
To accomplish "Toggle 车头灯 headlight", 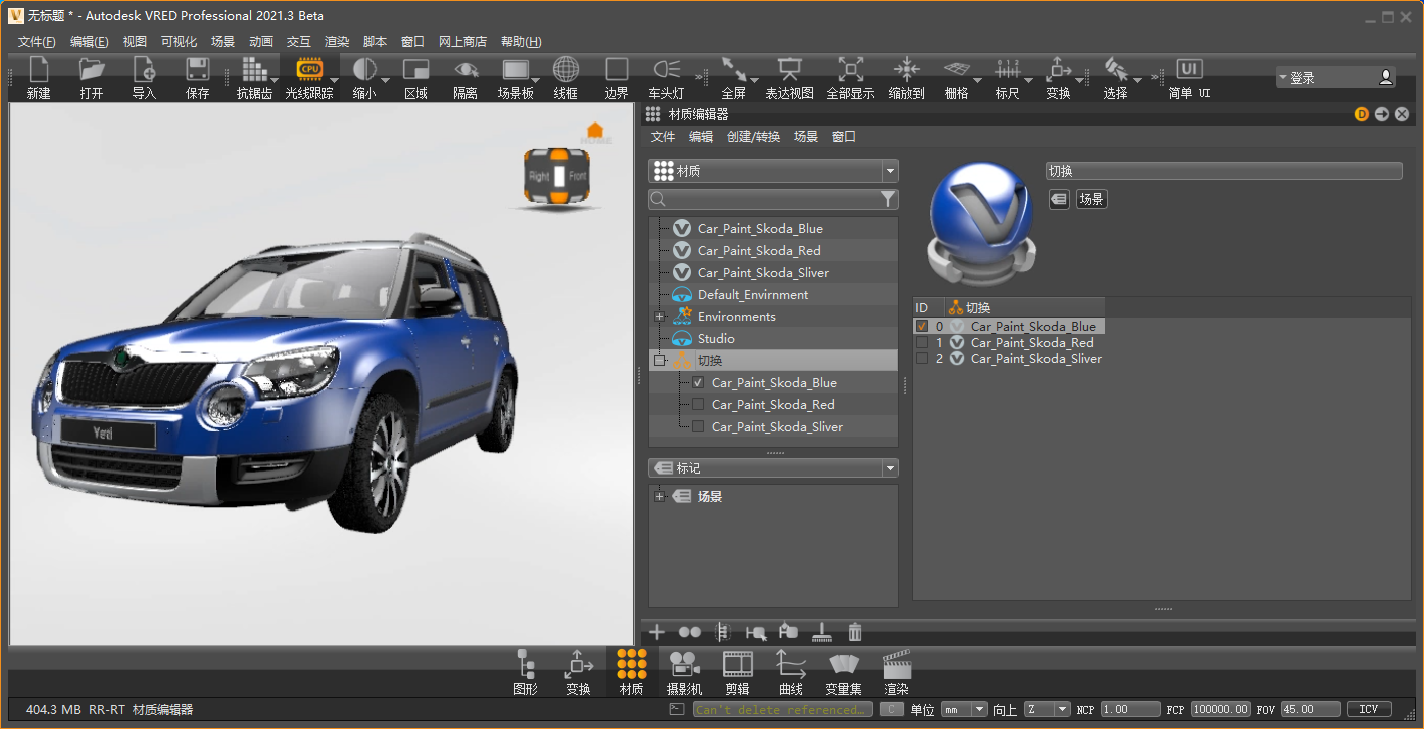I will [667, 69].
